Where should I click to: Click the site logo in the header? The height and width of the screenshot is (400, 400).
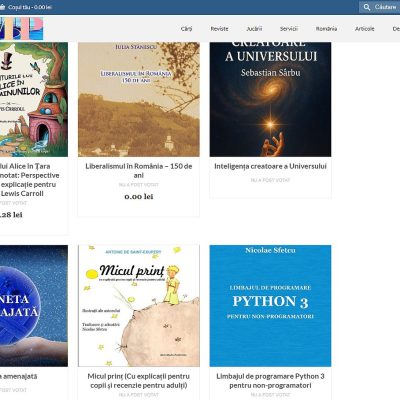coord(21,29)
